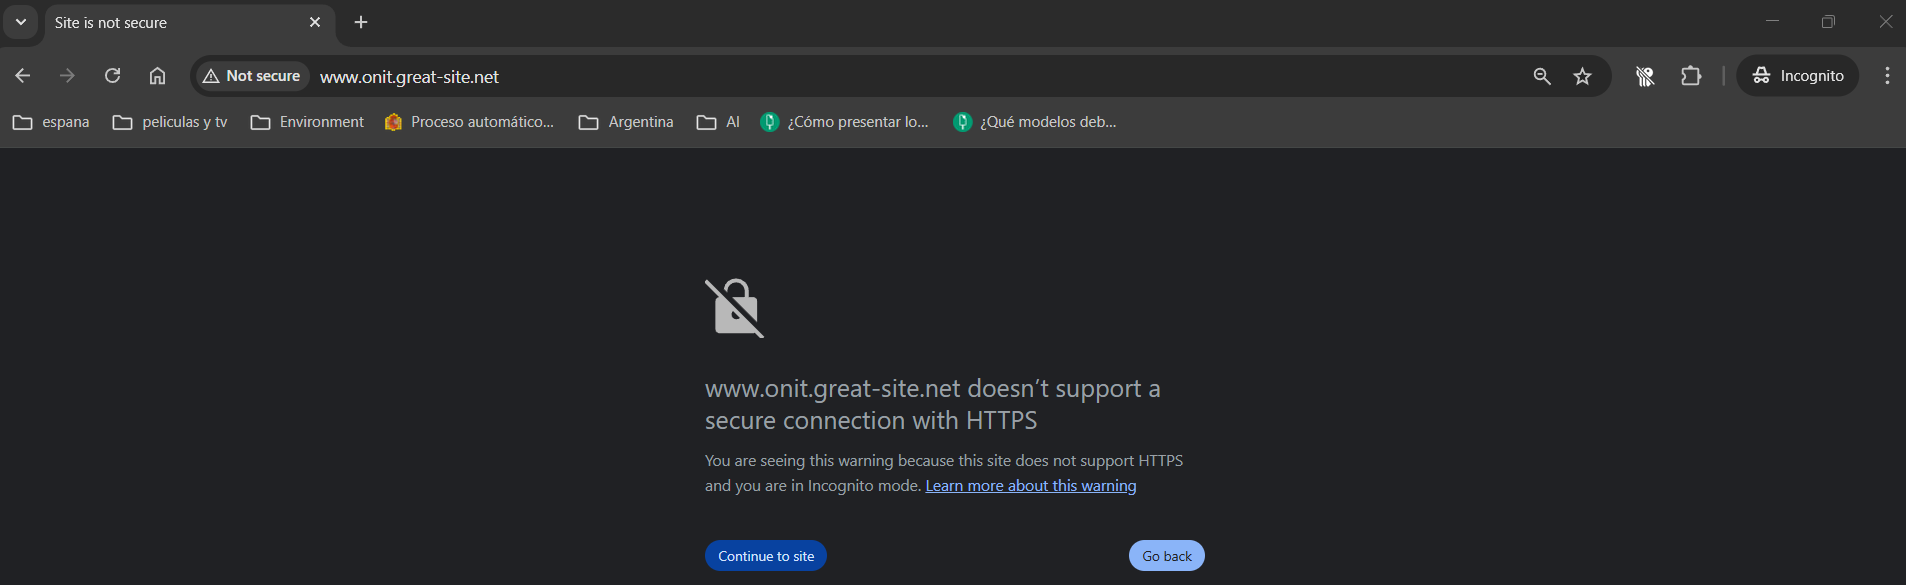Open the Chrome three-dot menu
This screenshot has width=1906, height=585.
[x=1887, y=76]
